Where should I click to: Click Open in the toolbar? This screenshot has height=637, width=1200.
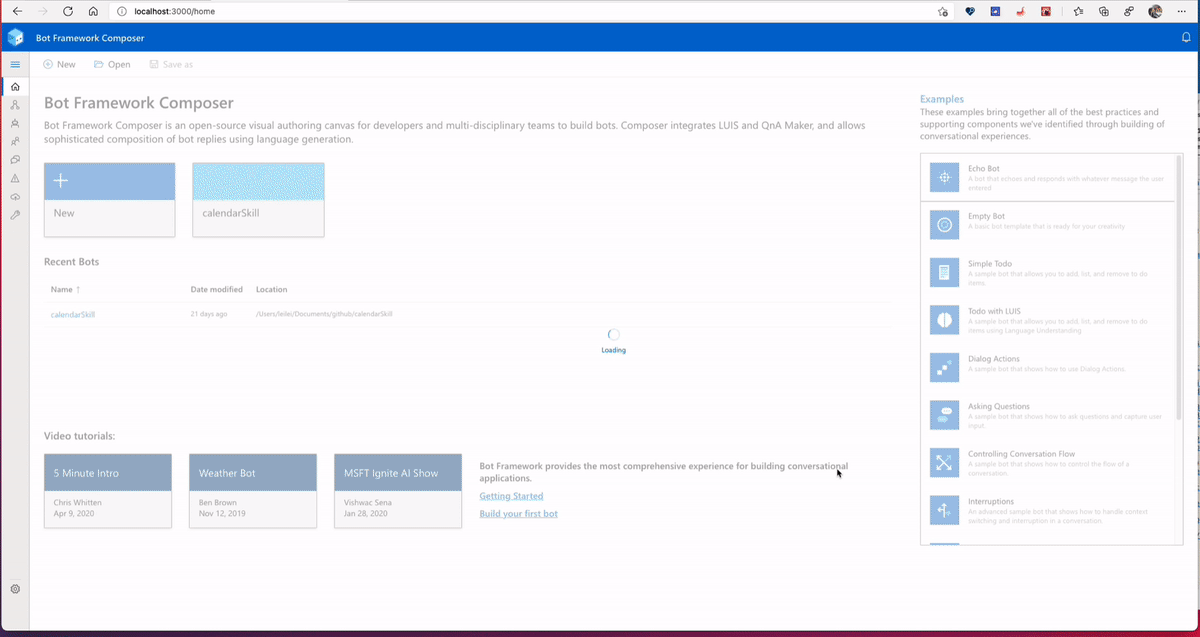point(112,64)
